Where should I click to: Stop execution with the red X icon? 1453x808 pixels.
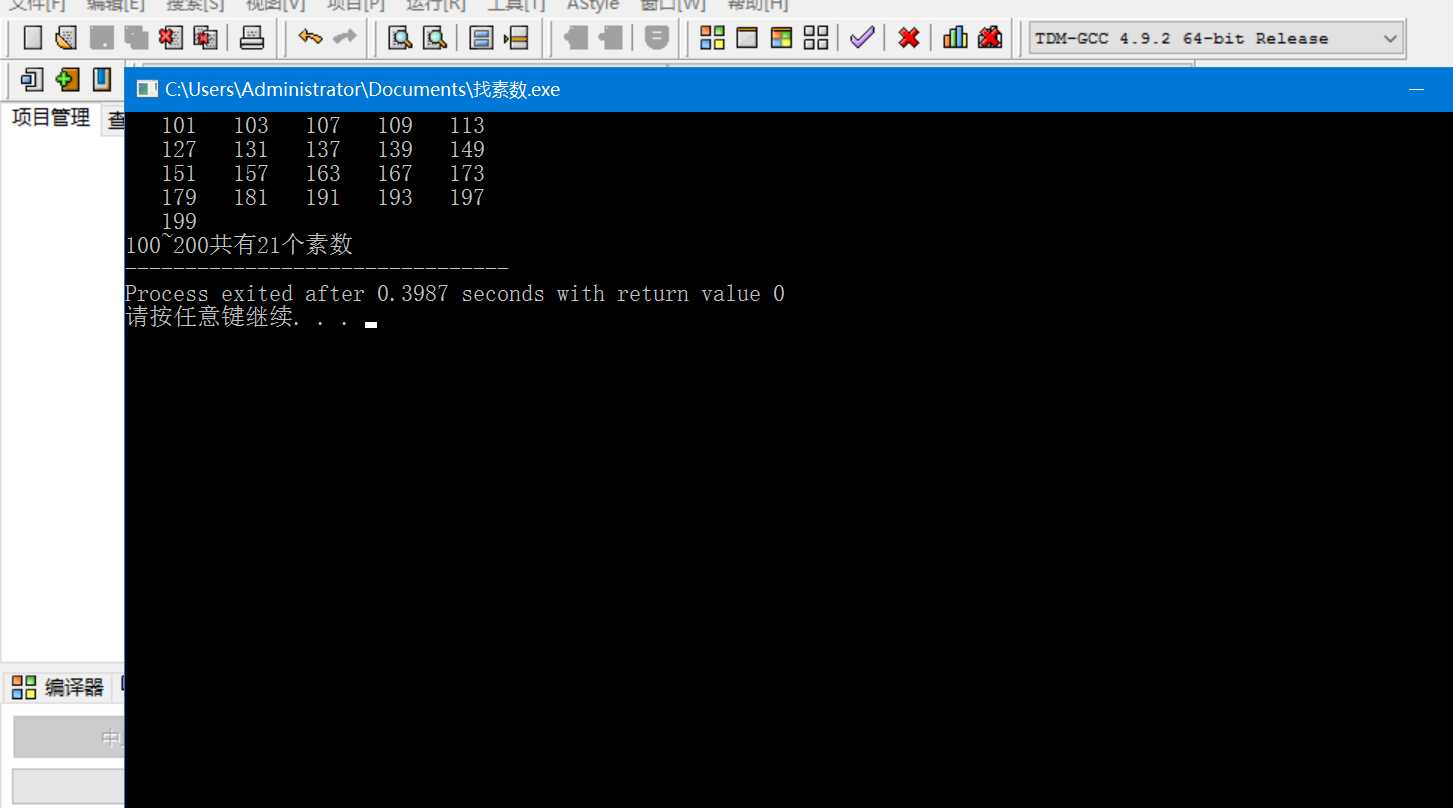(909, 38)
